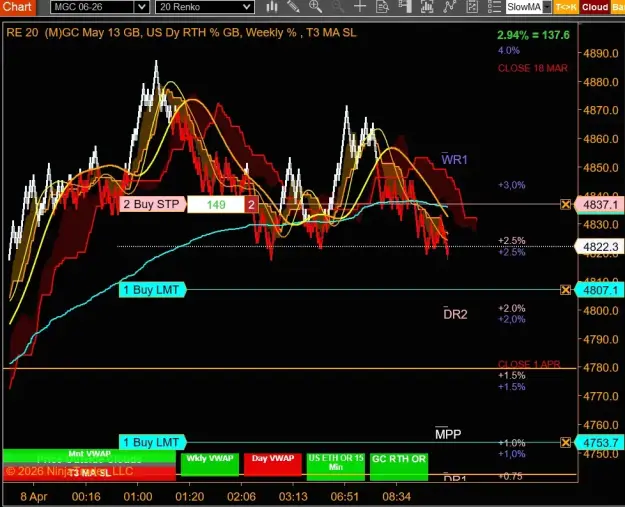Click the WR1 pivot label
The width and height of the screenshot is (625, 507).
point(454,159)
